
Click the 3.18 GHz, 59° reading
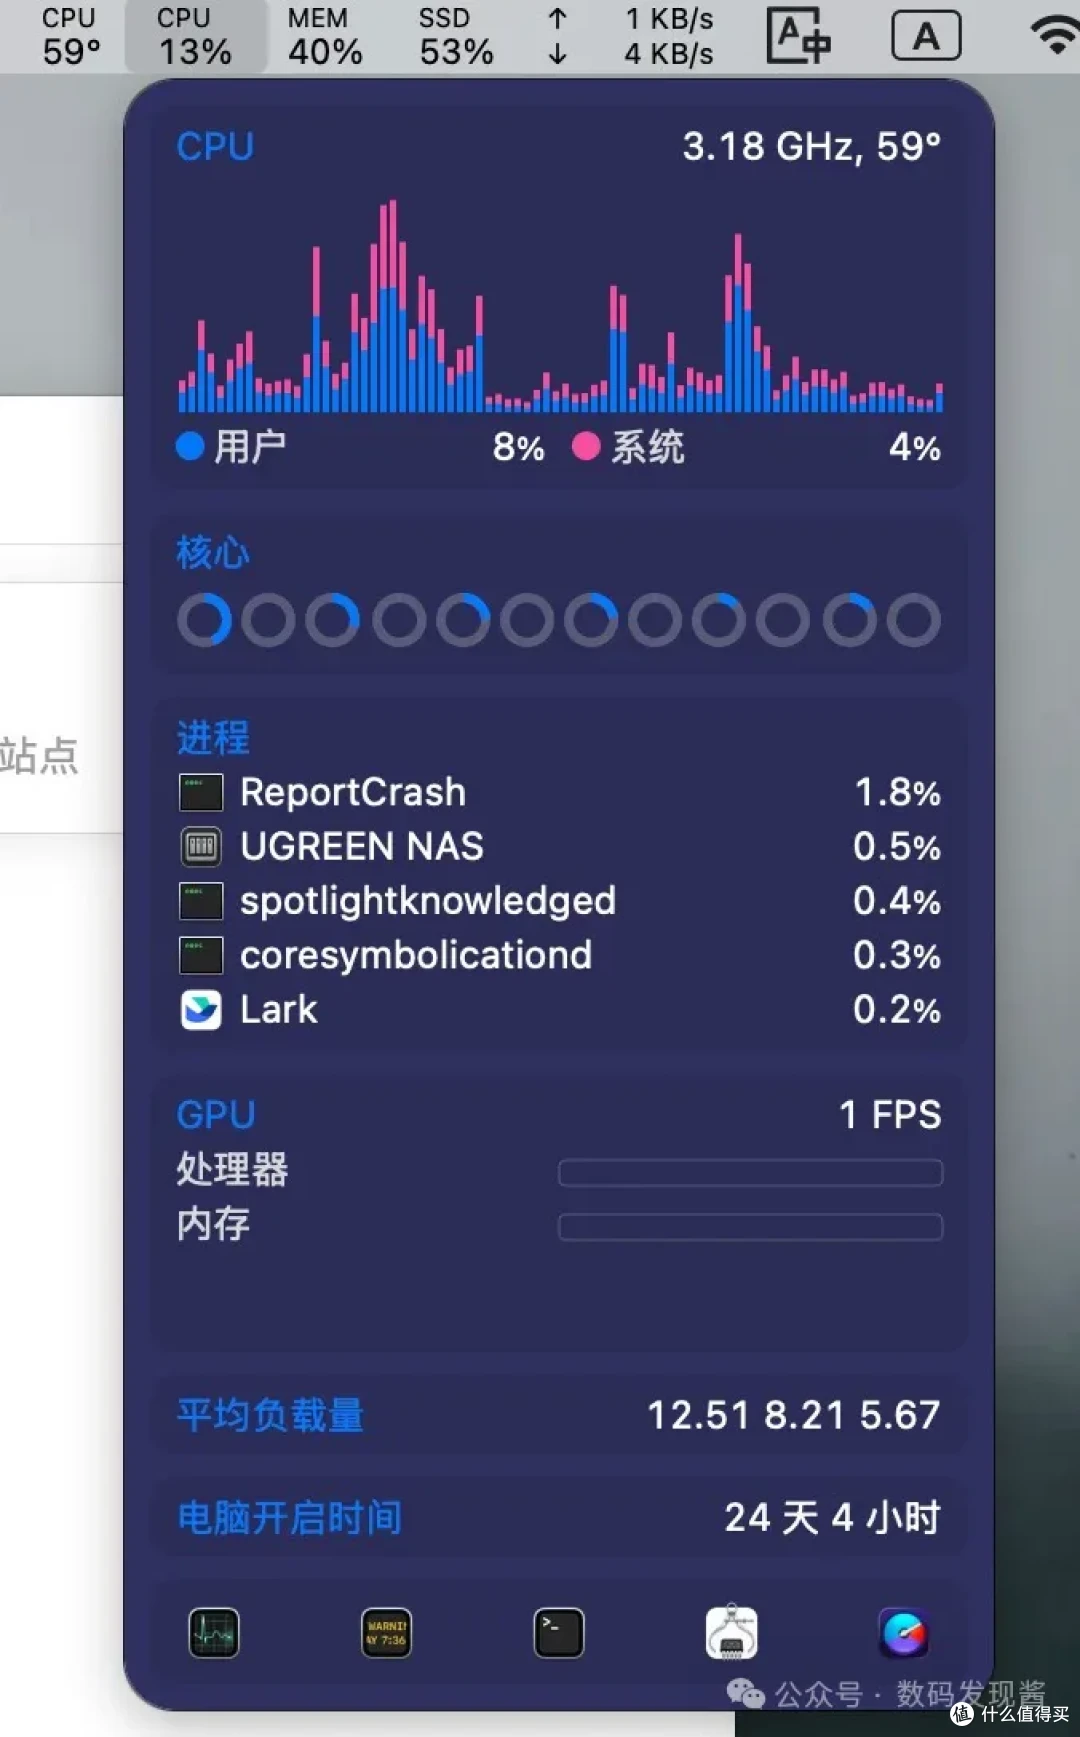tap(812, 147)
